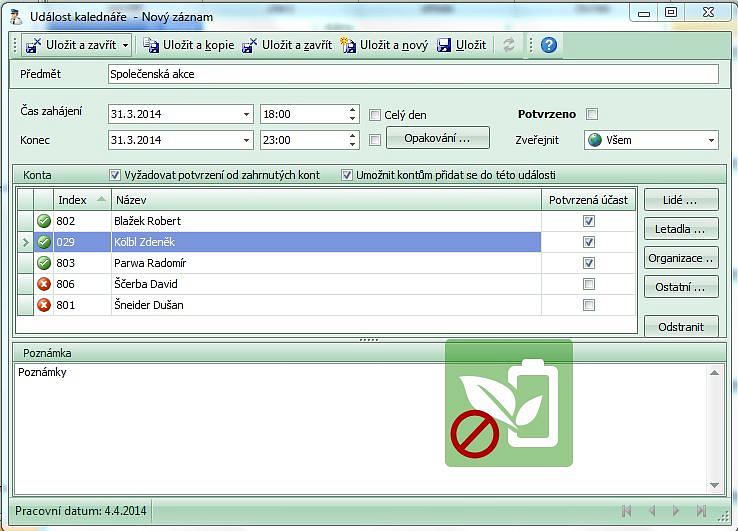
Task: Expand the start date picker dropdown
Action: pos(246,115)
